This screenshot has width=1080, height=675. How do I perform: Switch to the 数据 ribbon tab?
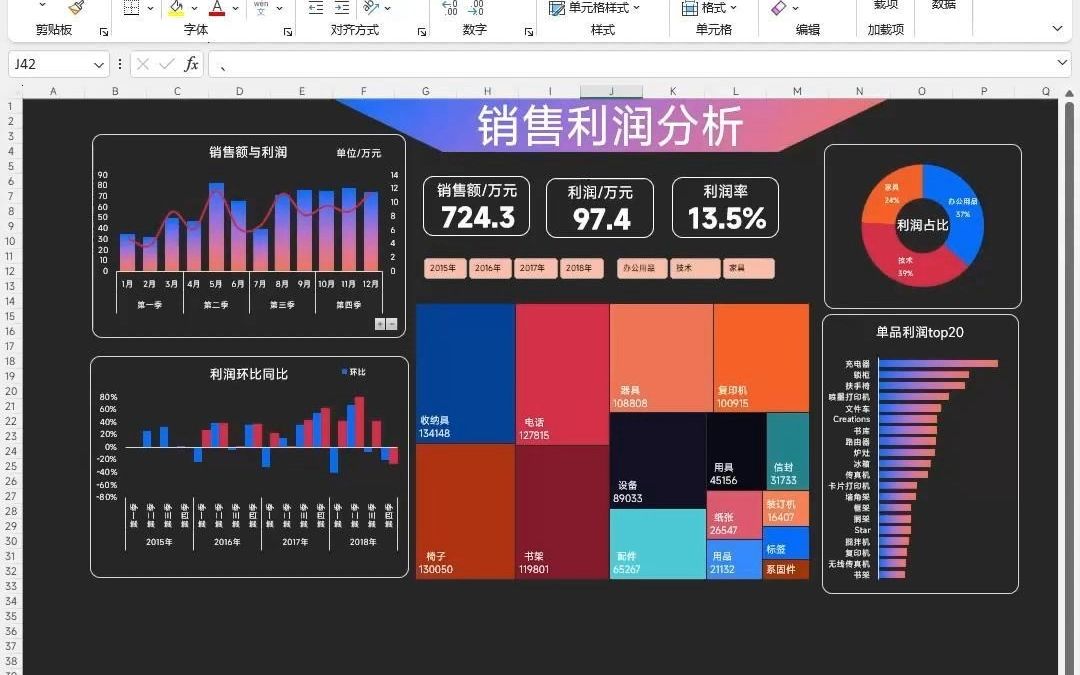click(943, 8)
